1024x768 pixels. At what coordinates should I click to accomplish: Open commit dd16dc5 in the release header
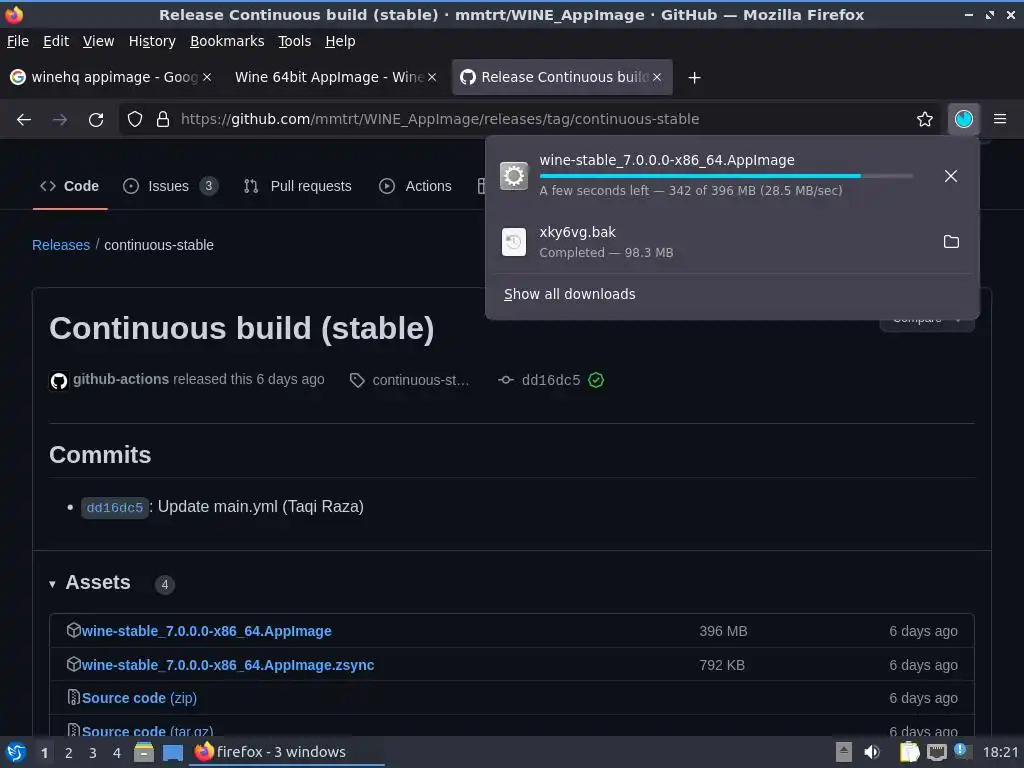551,380
